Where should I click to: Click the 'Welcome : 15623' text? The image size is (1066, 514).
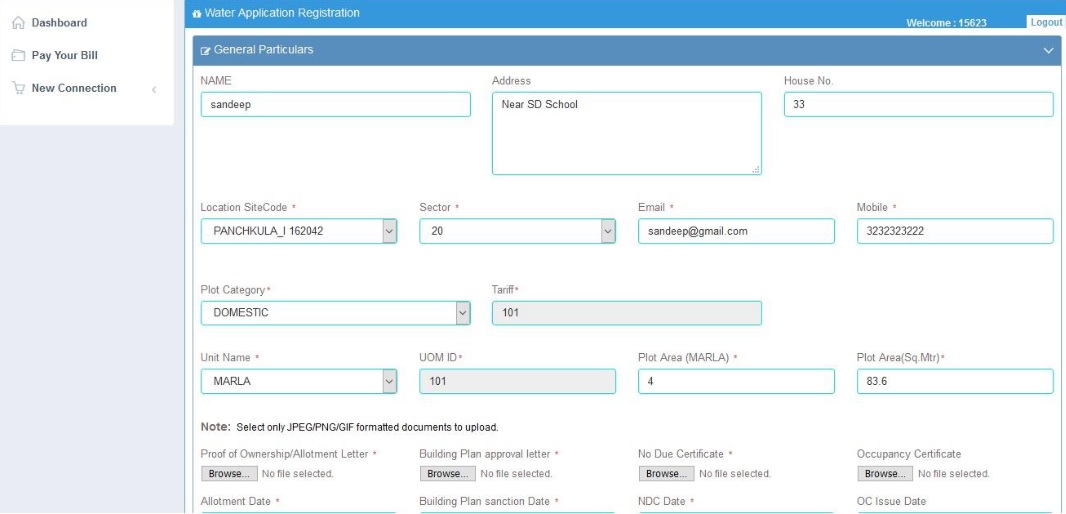pos(946,23)
